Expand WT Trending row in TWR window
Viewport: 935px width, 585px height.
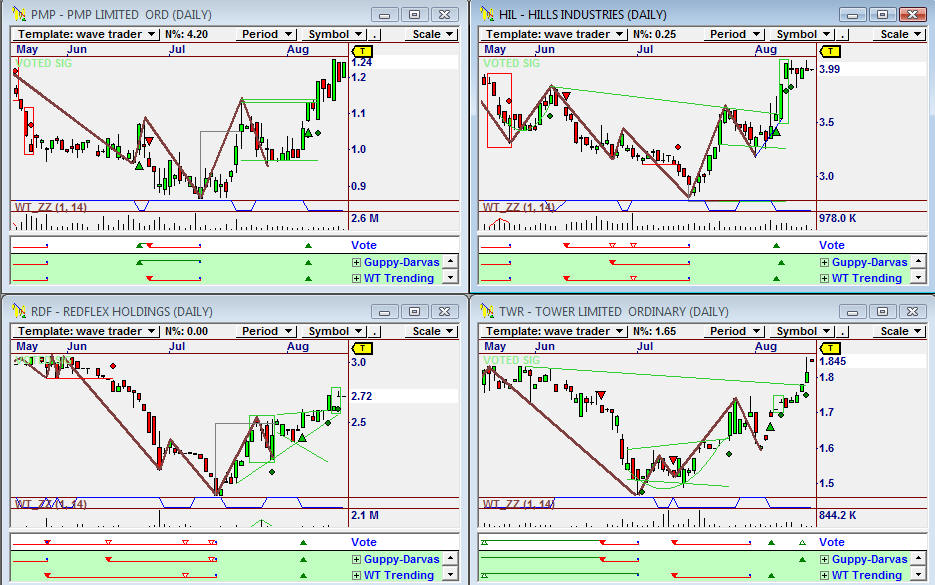824,575
